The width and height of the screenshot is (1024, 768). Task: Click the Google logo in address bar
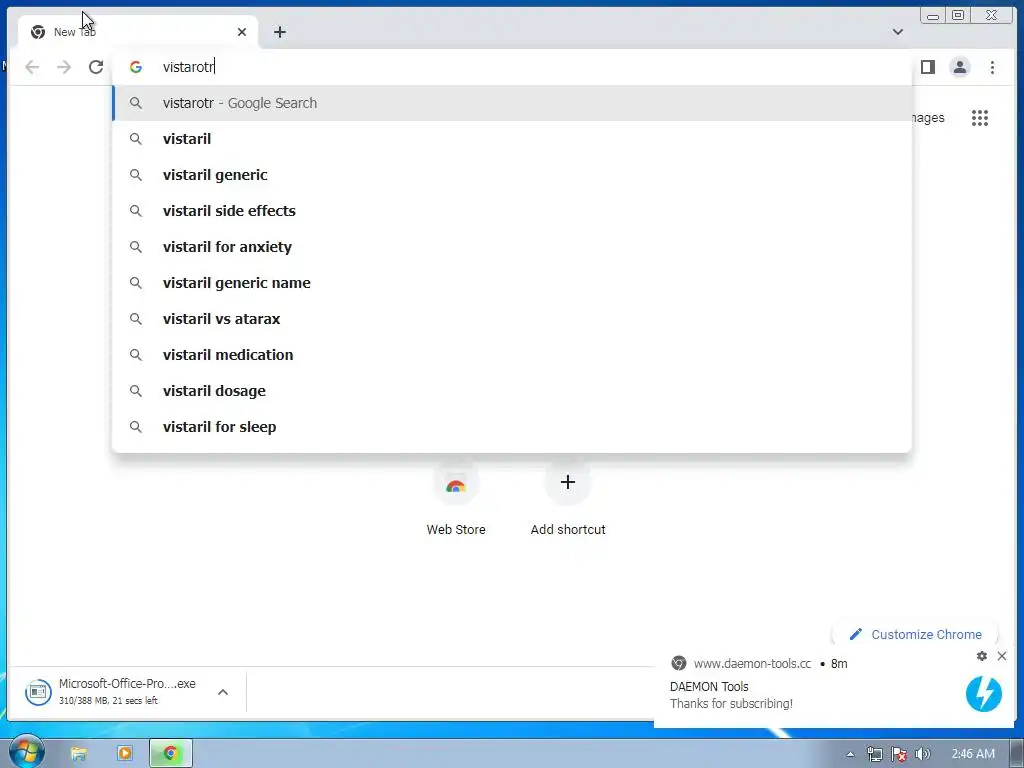(136, 67)
